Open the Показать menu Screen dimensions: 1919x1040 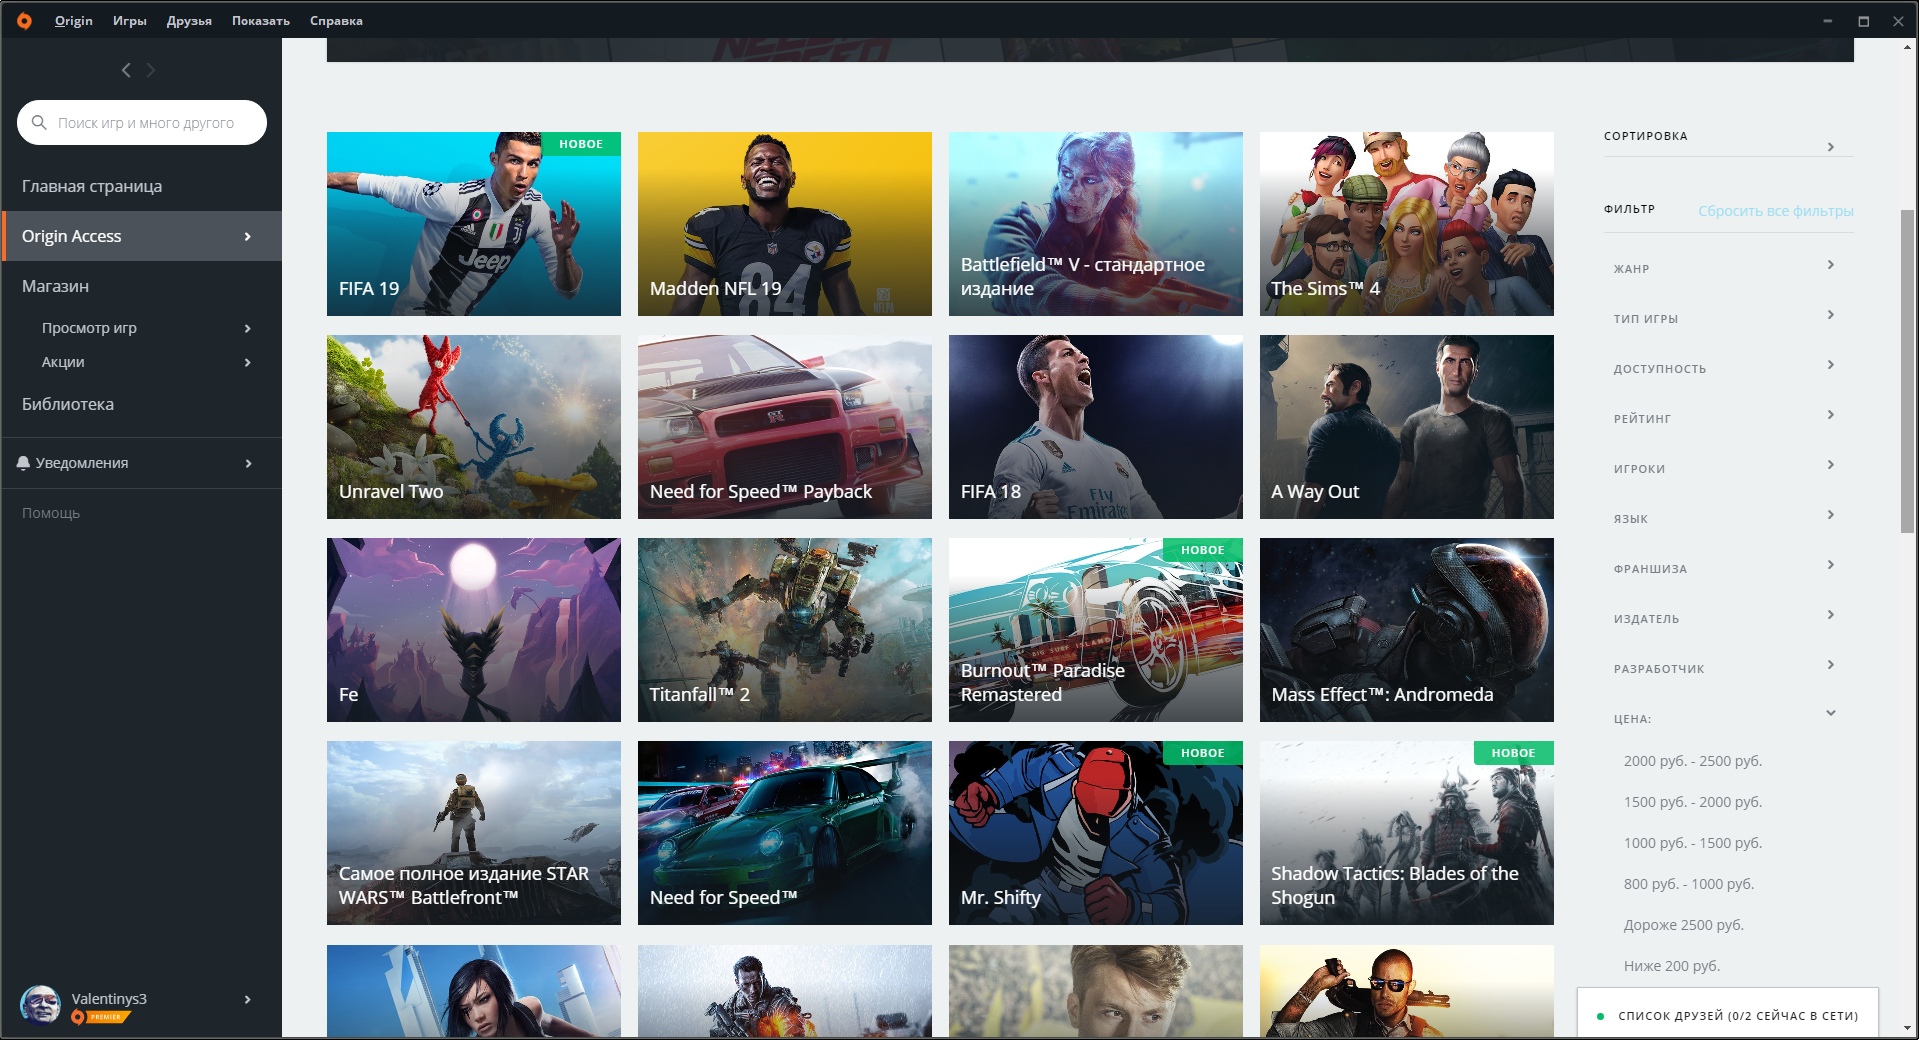click(261, 20)
